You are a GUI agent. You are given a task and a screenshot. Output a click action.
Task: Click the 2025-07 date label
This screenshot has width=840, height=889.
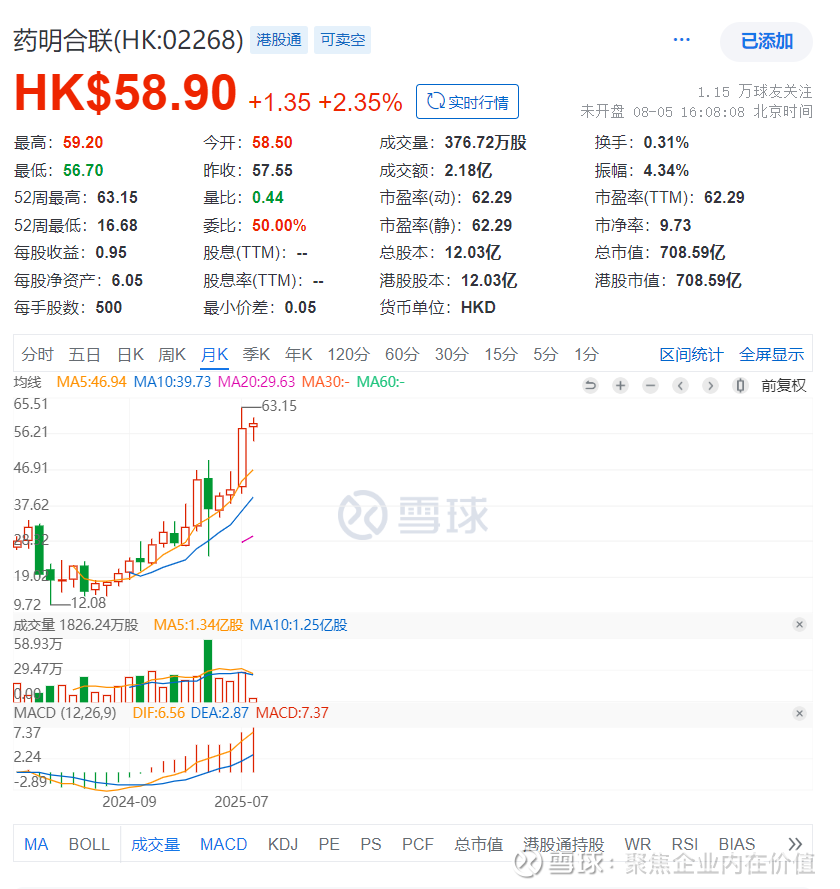(241, 802)
